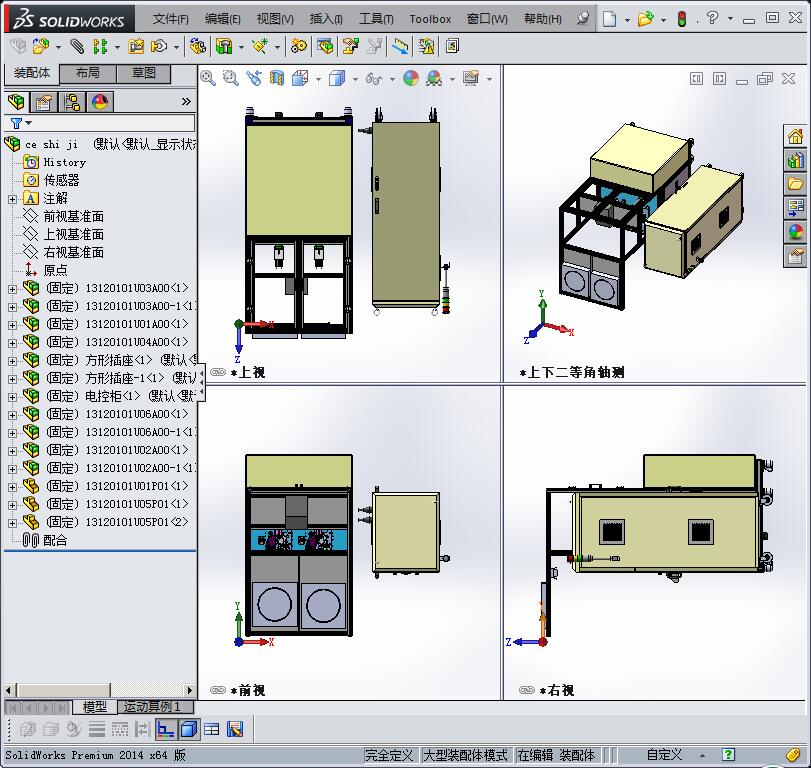Switch to the 布局 tab
Screen dimensions: 811x768
[88, 73]
